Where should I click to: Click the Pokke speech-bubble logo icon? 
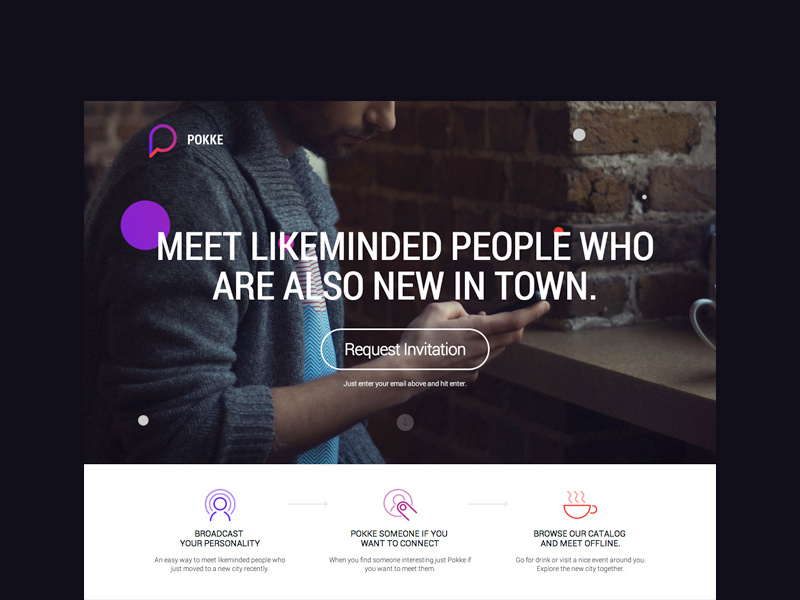[162, 140]
